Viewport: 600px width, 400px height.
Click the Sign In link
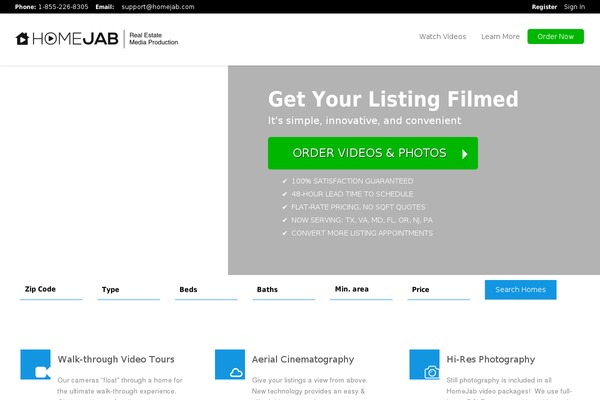click(x=574, y=7)
